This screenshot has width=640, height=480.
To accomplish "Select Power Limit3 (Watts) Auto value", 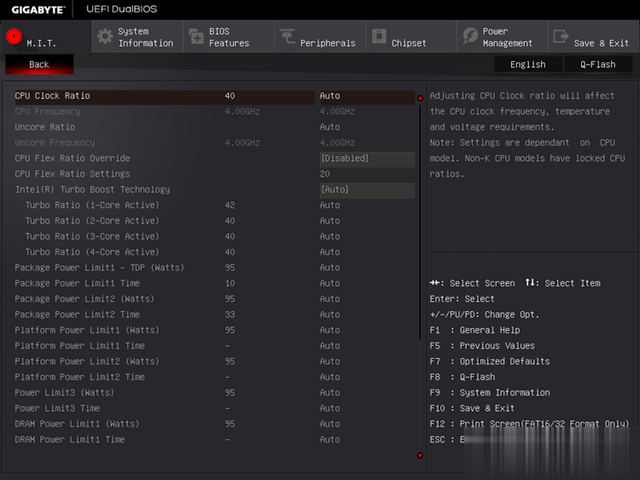I will coord(330,393).
